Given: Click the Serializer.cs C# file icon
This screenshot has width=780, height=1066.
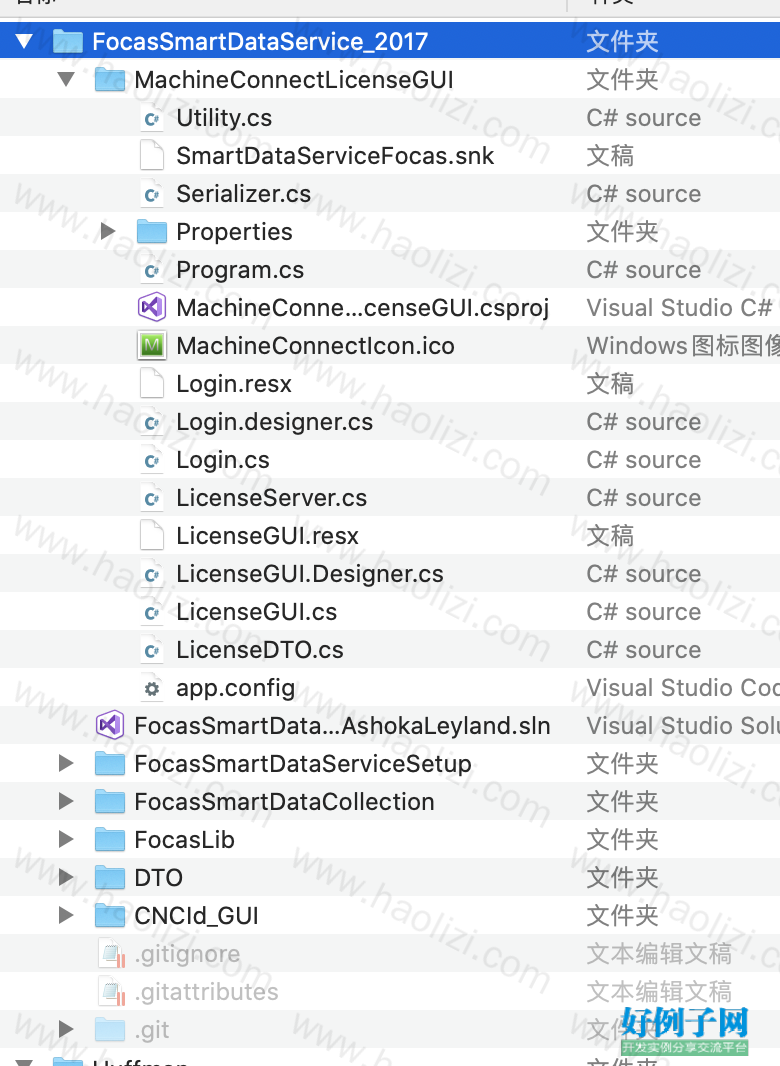Looking at the screenshot, I should click(x=152, y=194).
